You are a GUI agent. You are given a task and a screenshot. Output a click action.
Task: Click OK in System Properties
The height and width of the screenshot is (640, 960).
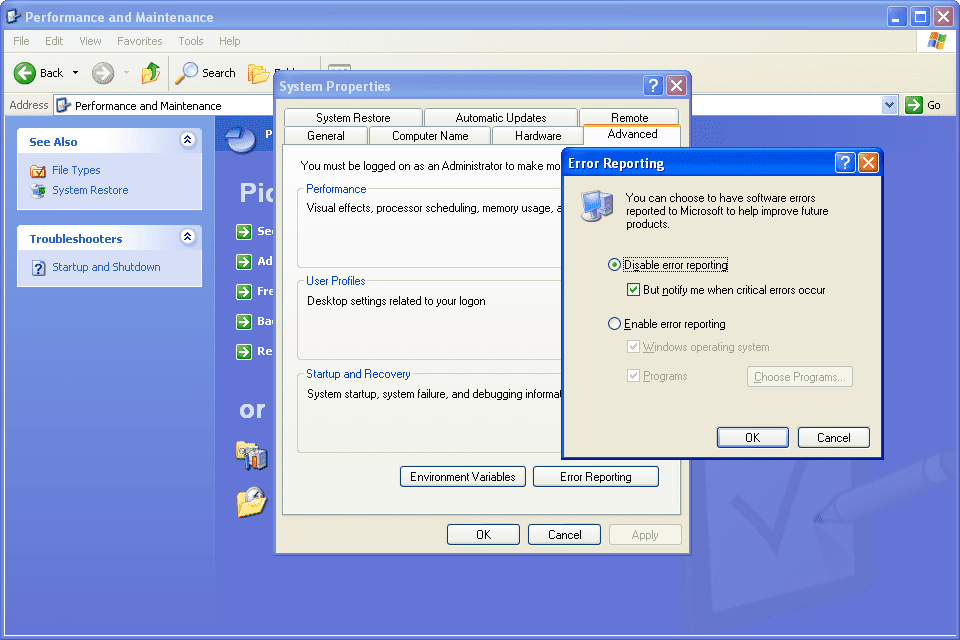pos(483,535)
